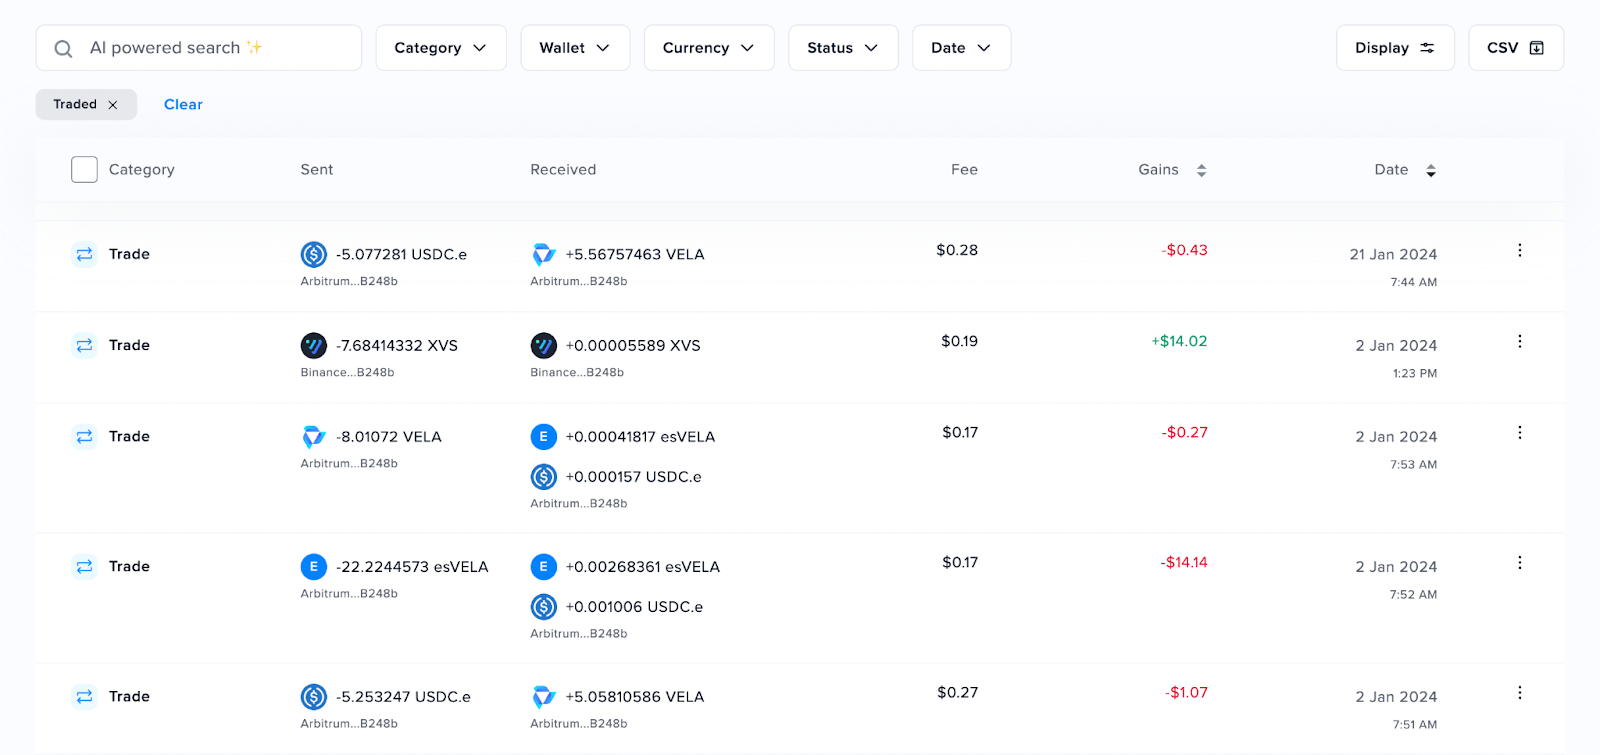The image size is (1600, 755).
Task: Click the 21 Jan 2024 date
Action: click(x=1393, y=254)
